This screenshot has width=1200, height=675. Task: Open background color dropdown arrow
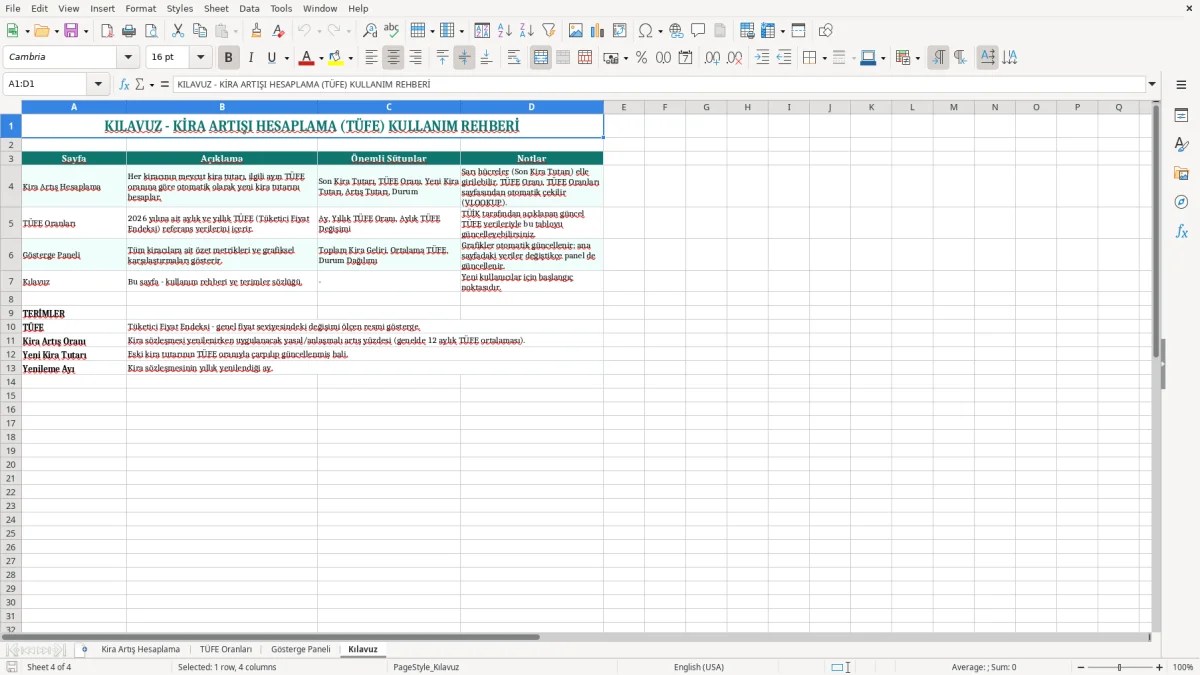(x=350, y=58)
